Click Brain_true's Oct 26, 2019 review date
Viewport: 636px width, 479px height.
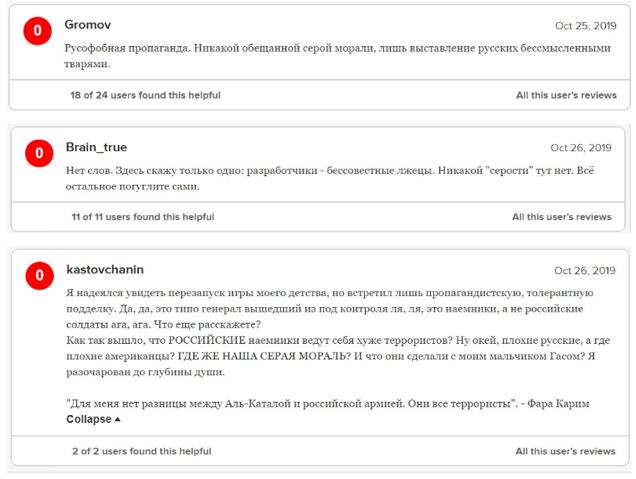point(581,148)
